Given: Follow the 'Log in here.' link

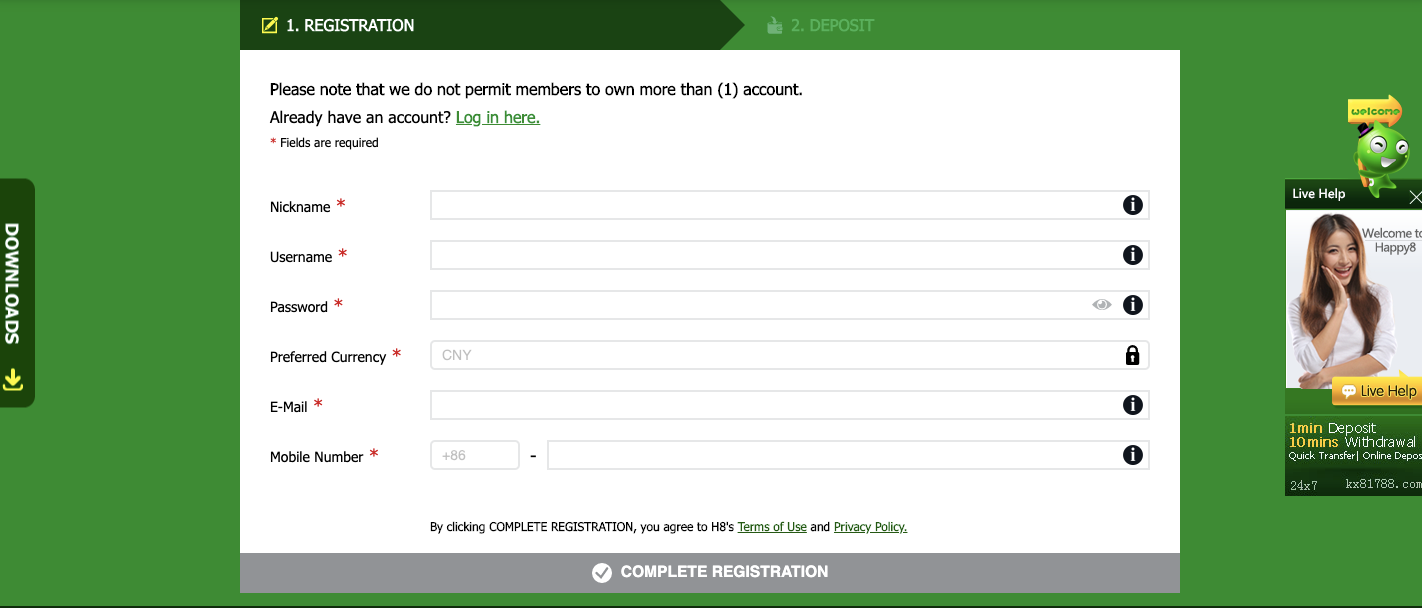Looking at the screenshot, I should pyautogui.click(x=497, y=118).
